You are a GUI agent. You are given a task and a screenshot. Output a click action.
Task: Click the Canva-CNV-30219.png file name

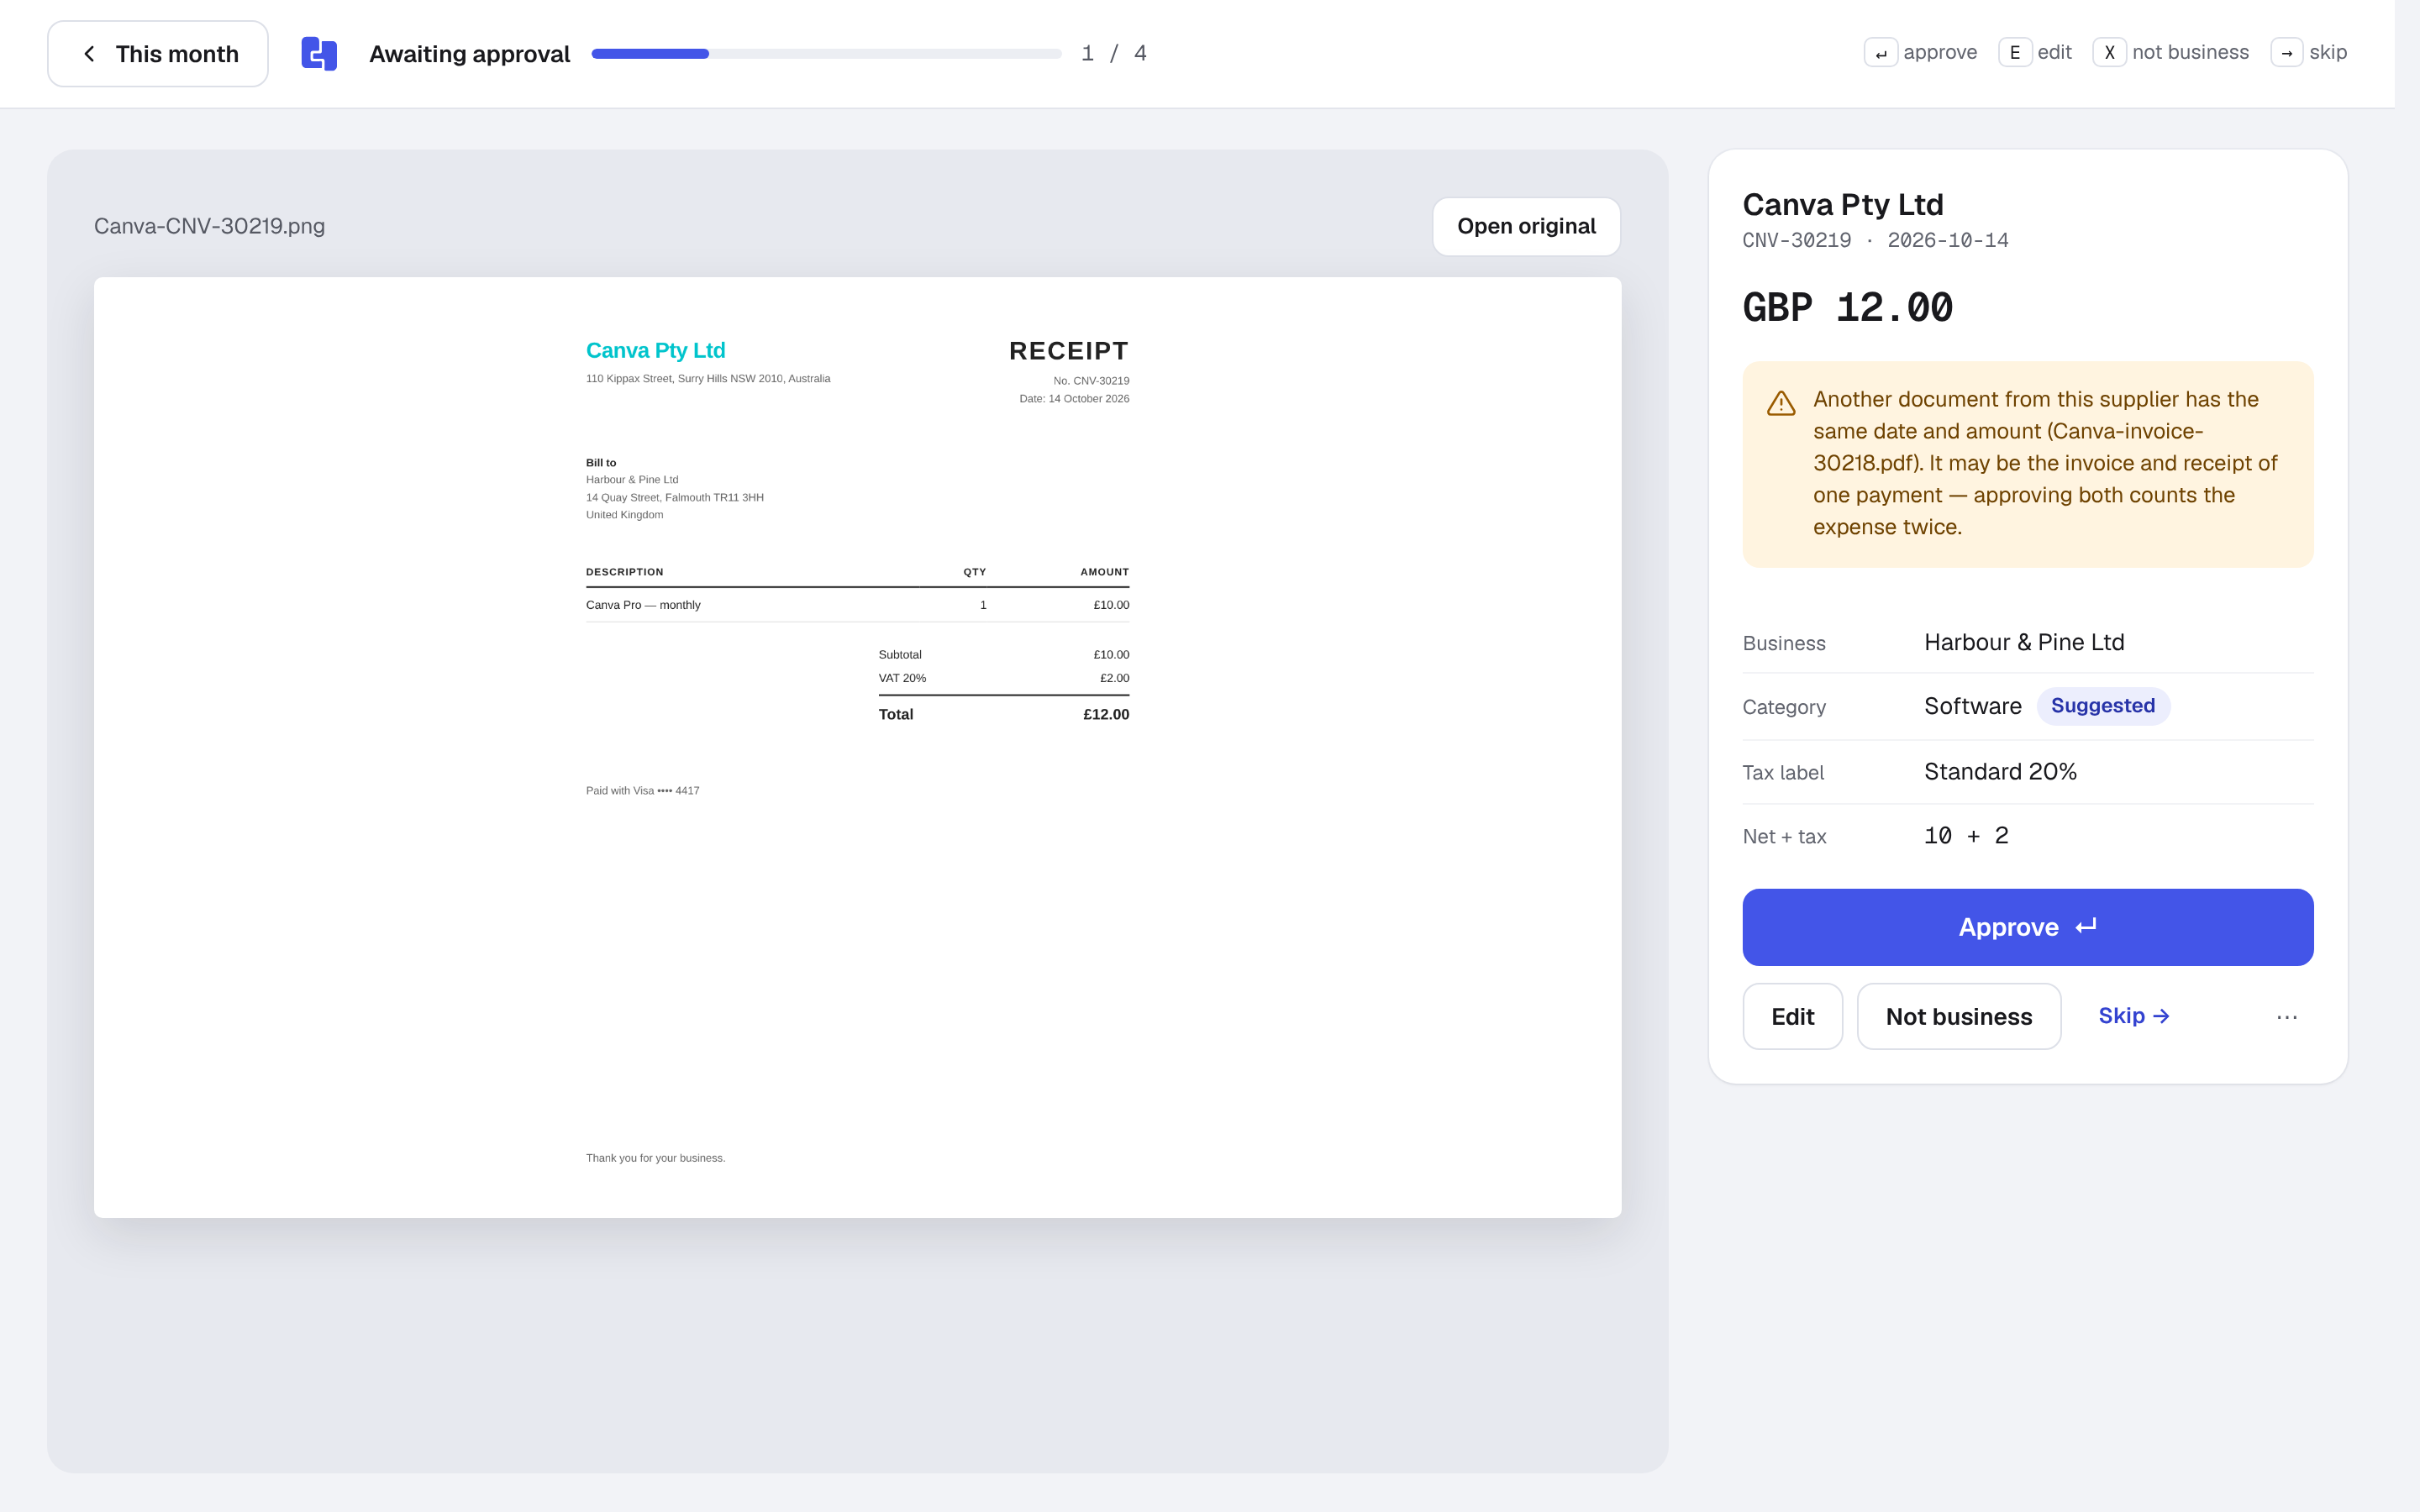point(209,226)
